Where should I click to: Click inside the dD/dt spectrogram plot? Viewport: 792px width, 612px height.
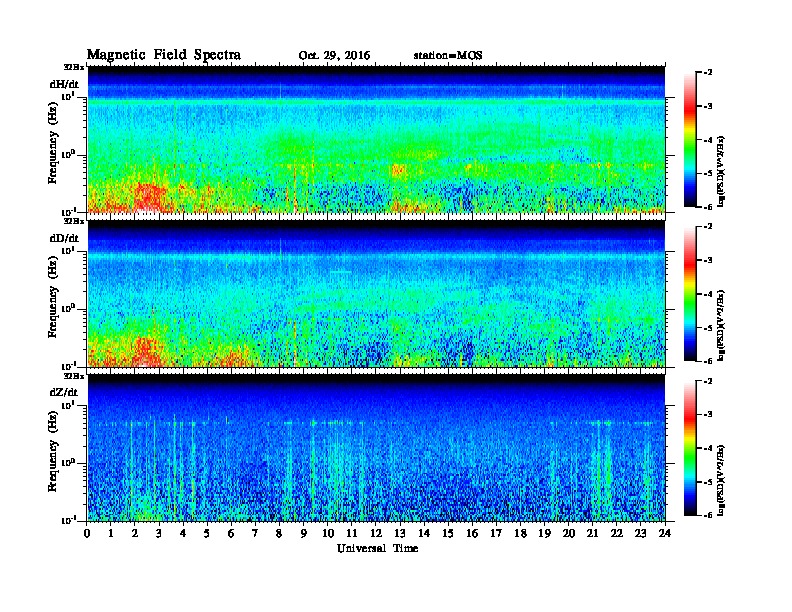pyautogui.click(x=376, y=293)
